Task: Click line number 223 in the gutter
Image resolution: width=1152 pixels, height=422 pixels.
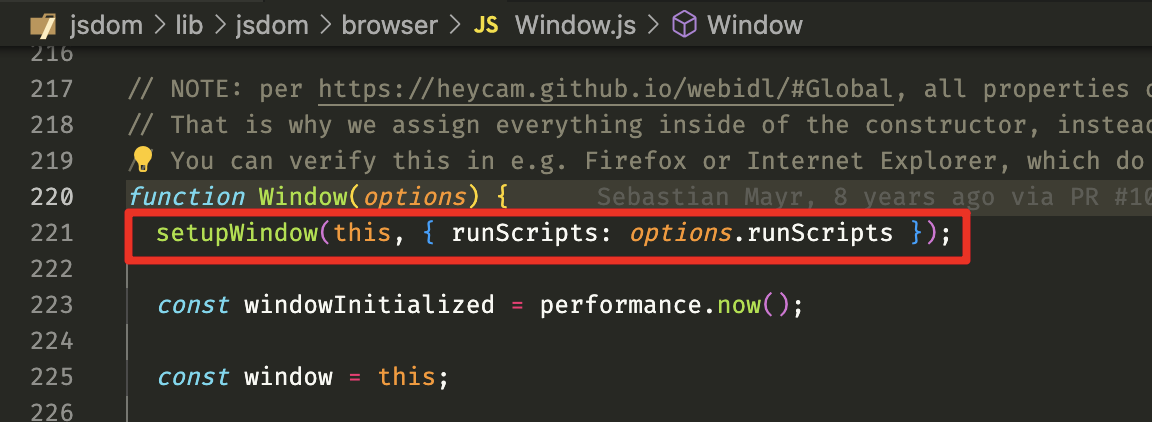Action: (x=52, y=304)
